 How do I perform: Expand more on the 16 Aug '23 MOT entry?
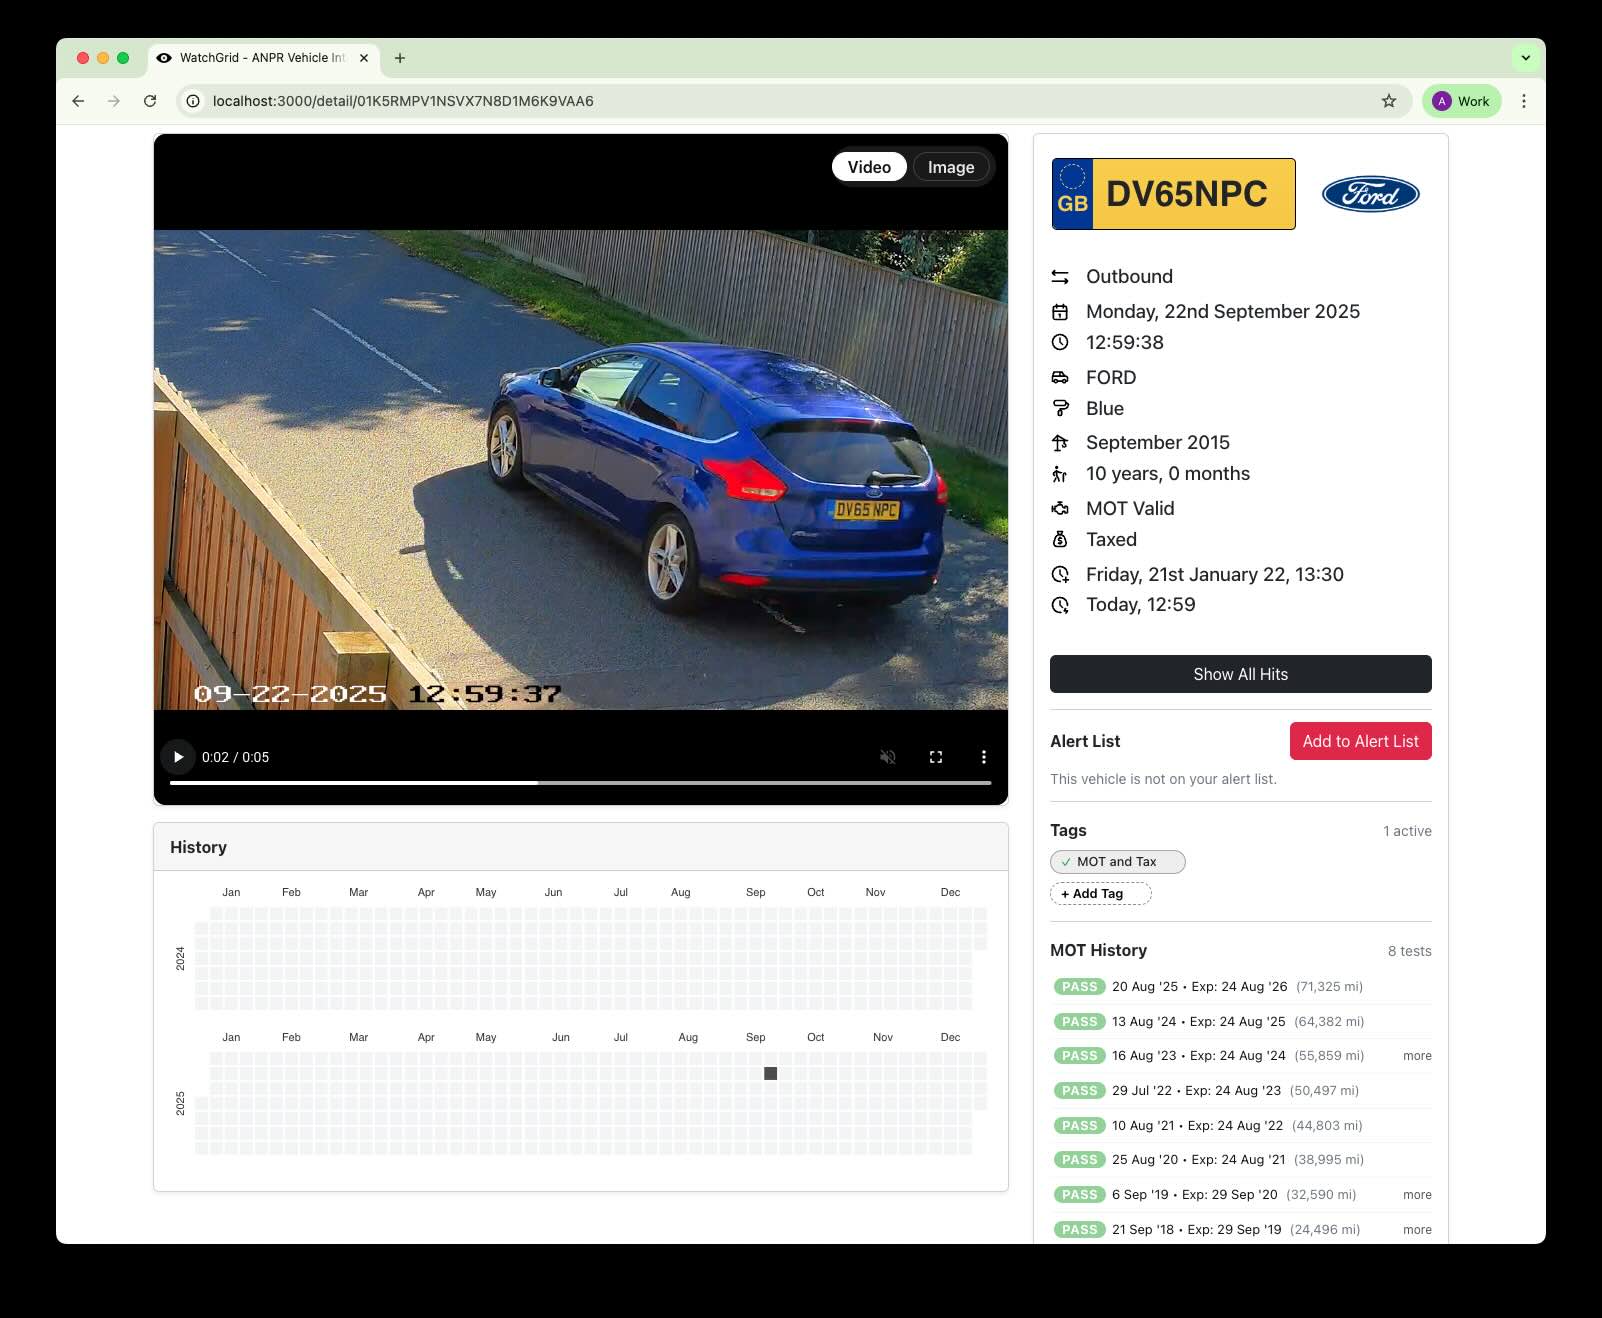coord(1416,1055)
